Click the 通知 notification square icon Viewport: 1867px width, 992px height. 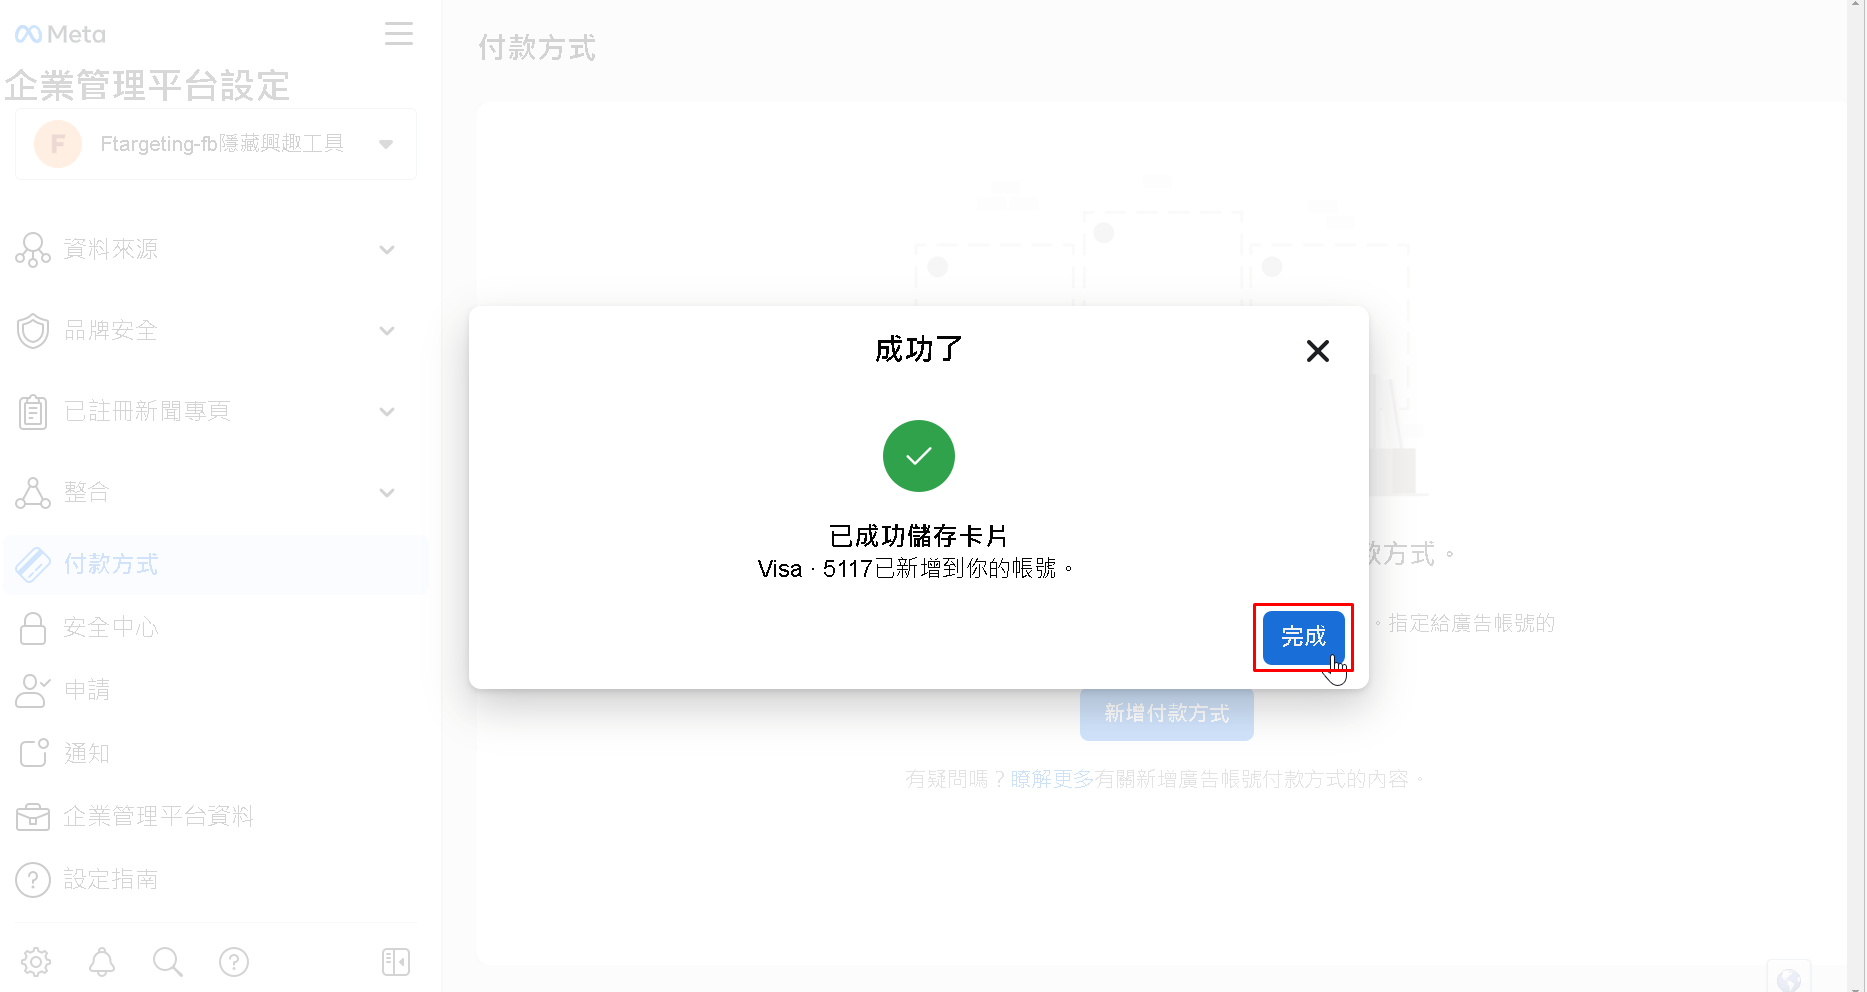[34, 752]
